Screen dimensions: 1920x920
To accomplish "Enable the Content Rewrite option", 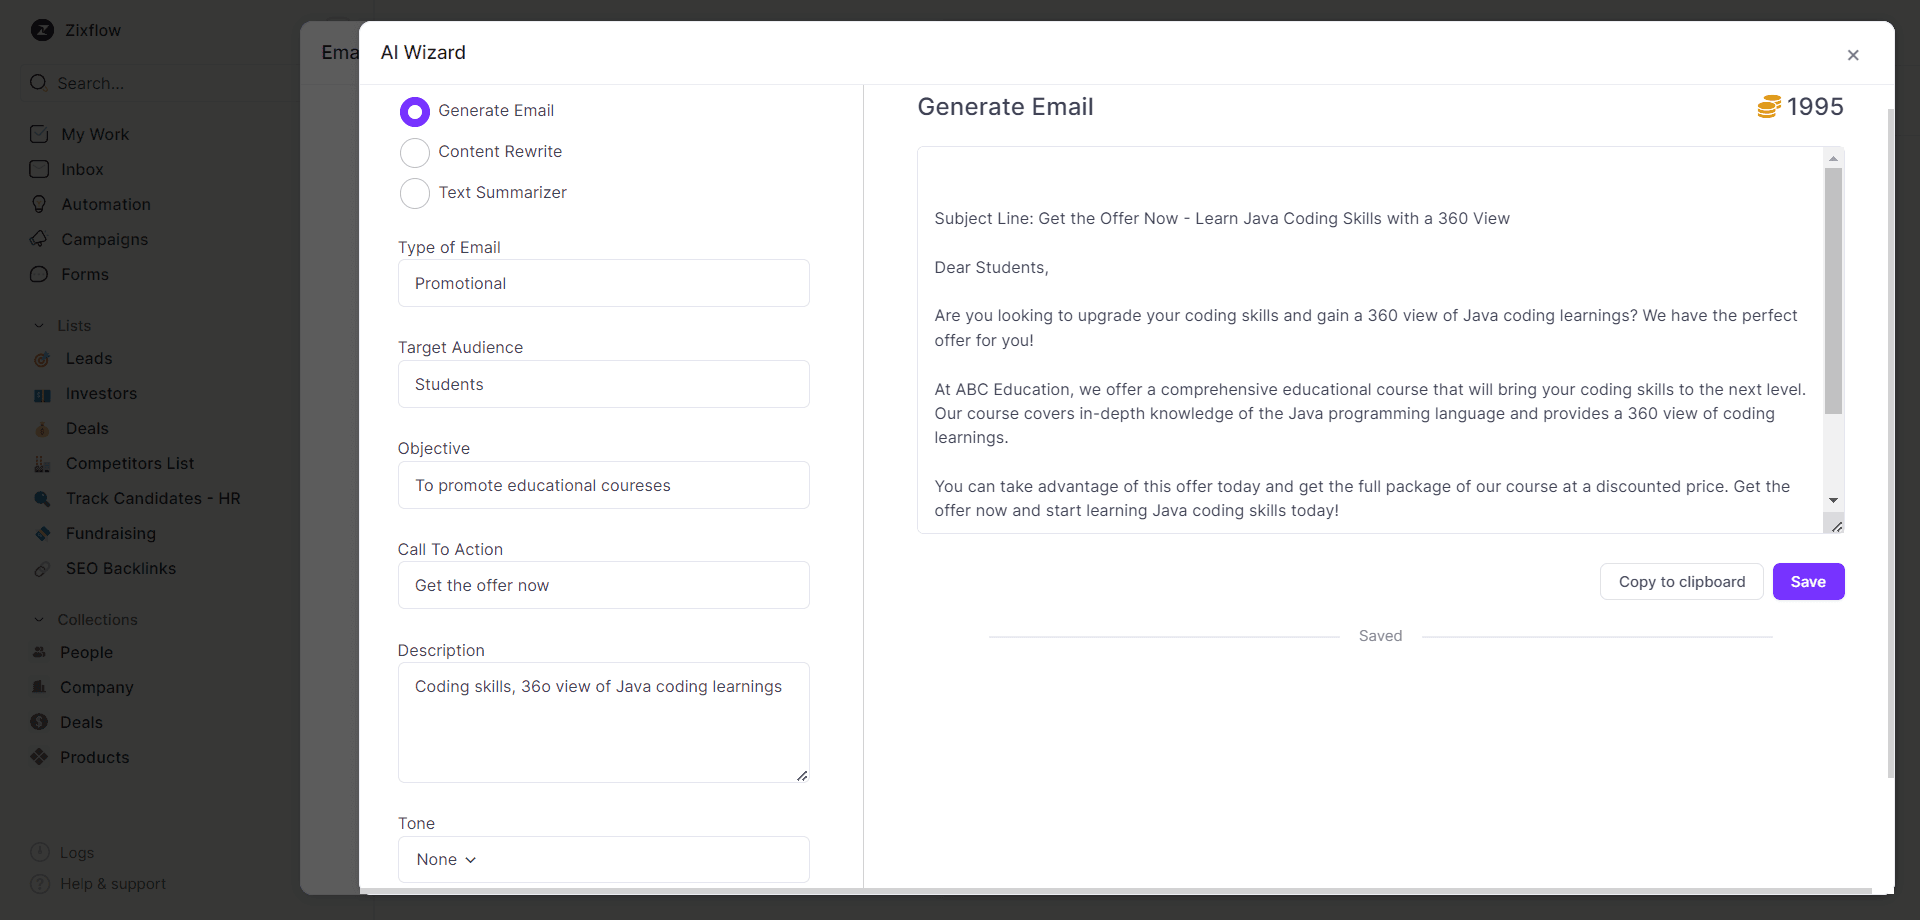I will (x=414, y=152).
